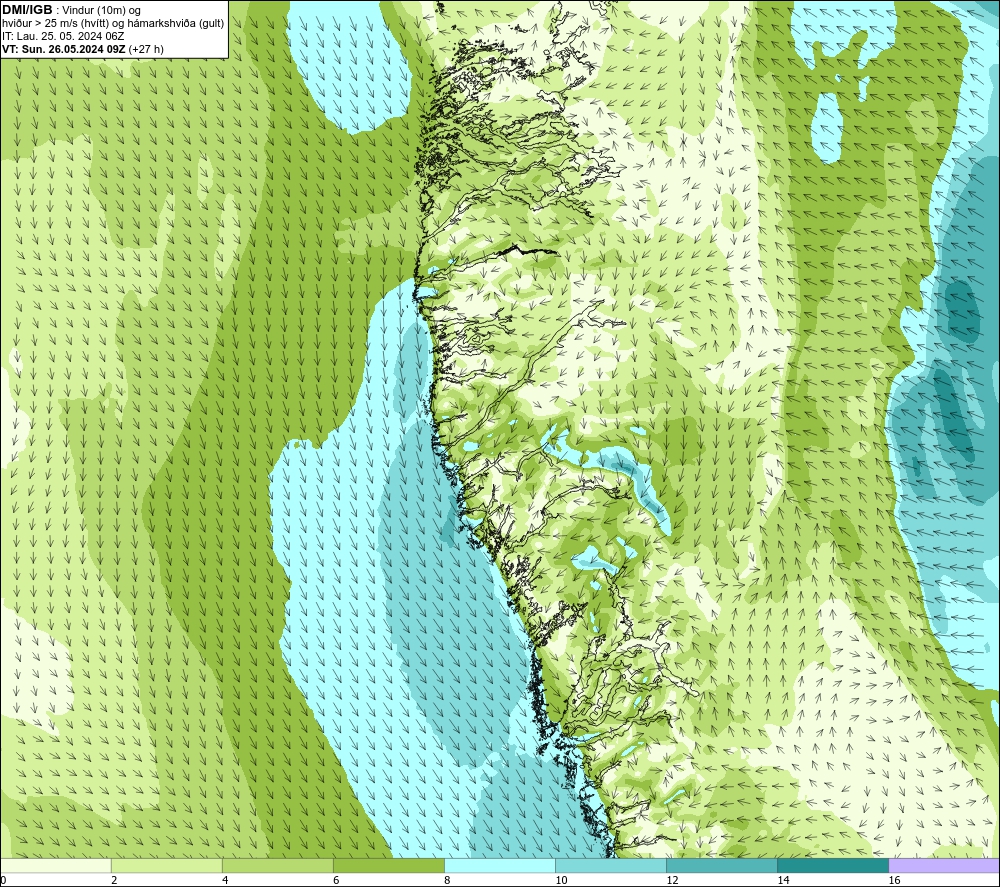1000x887 pixels.
Task: Click the 8–10 m/s light cyan legend swatch
Action: click(499, 865)
